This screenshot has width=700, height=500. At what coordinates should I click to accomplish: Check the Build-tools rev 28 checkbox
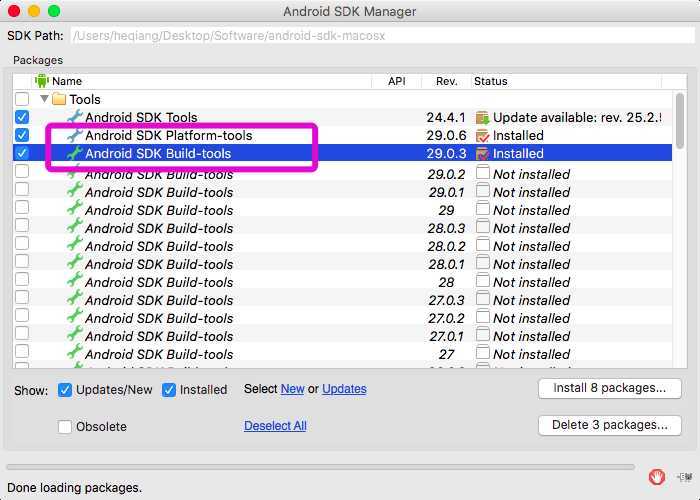pyautogui.click(x=22, y=279)
